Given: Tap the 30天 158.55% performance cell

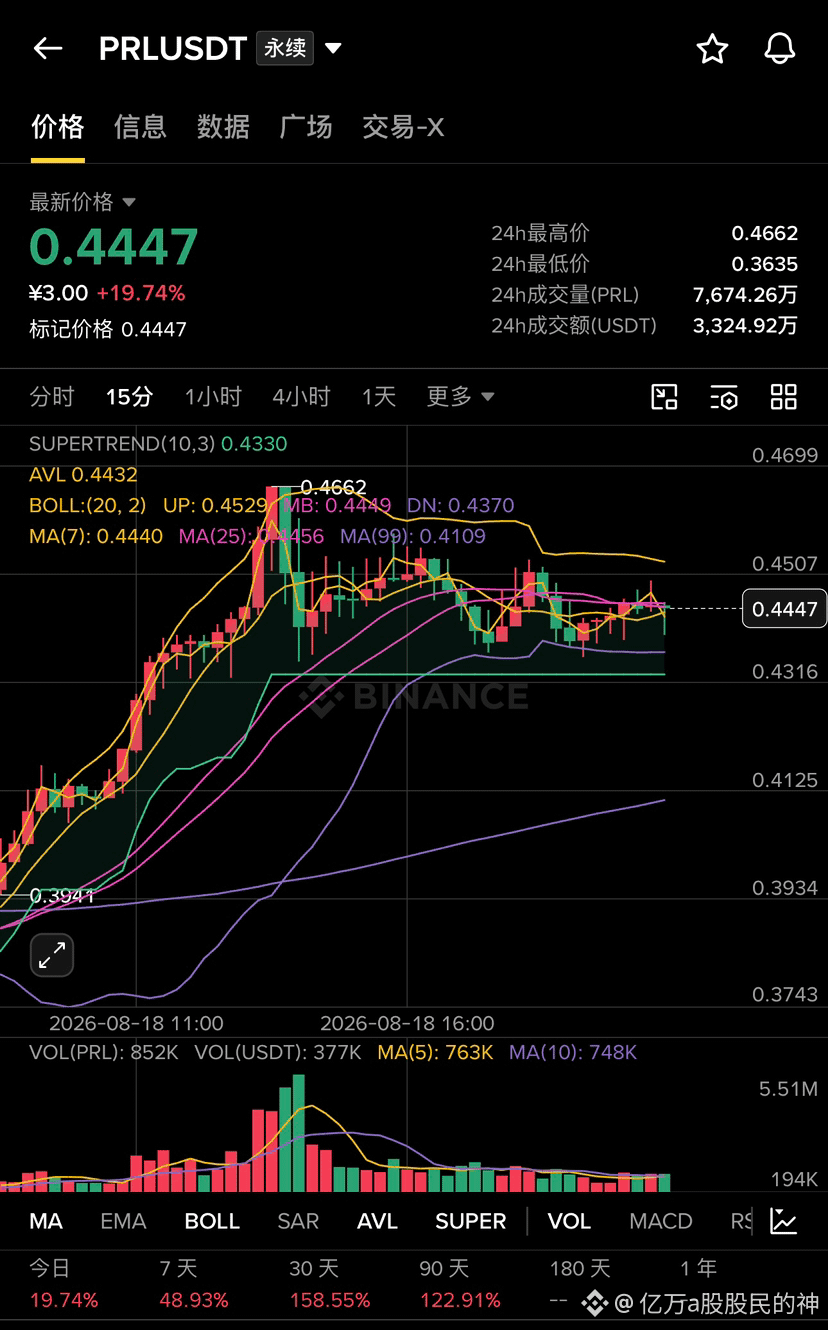Looking at the screenshot, I should click(x=330, y=1284).
